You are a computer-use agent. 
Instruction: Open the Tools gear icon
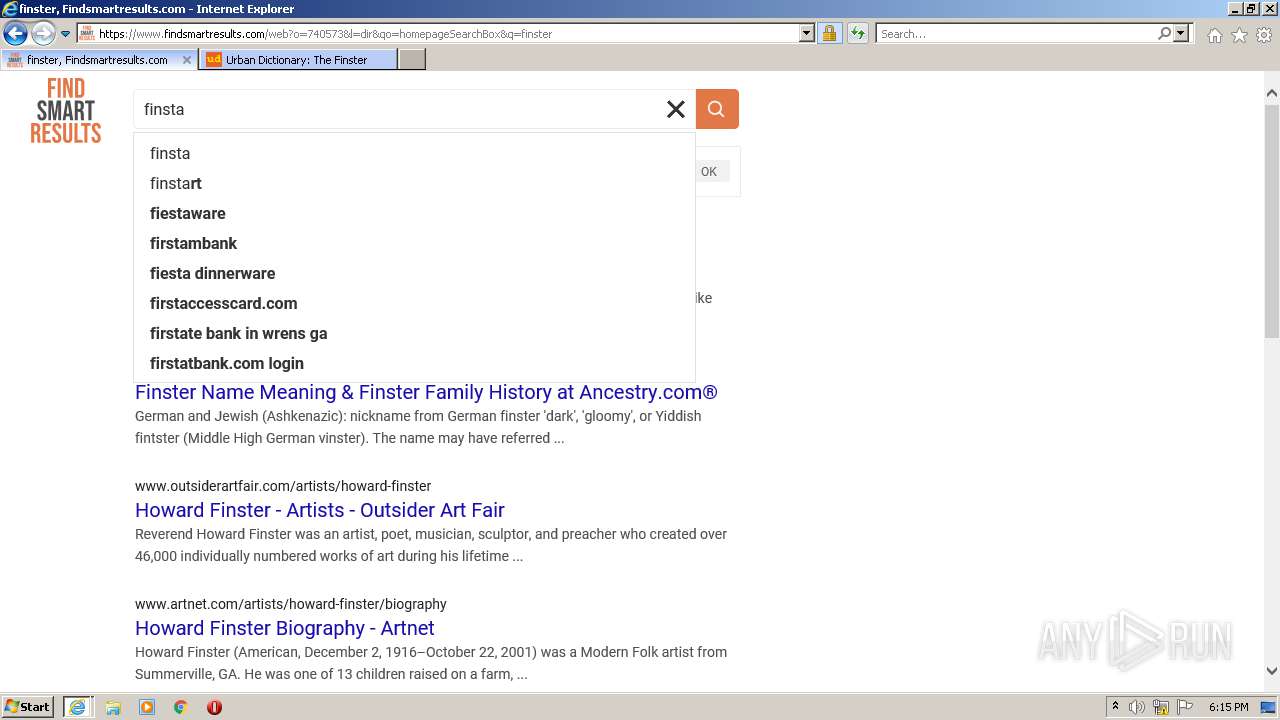pyautogui.click(x=1264, y=35)
